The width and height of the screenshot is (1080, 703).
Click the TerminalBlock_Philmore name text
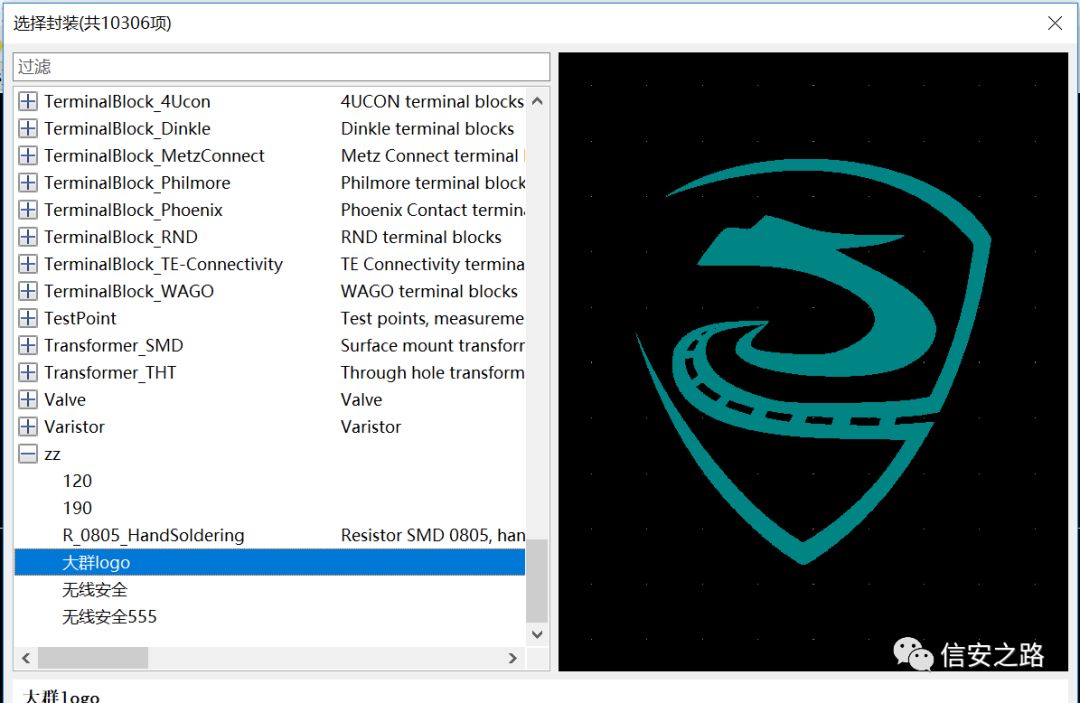pyautogui.click(x=137, y=182)
